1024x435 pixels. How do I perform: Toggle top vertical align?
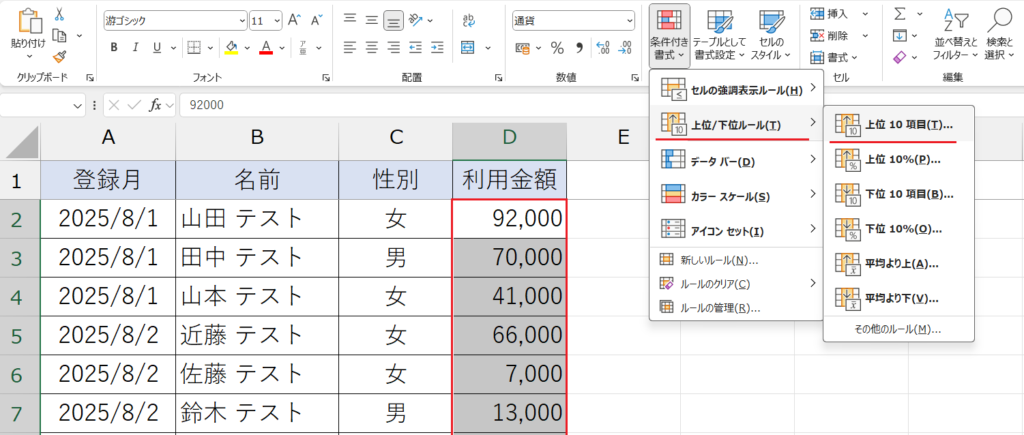351,20
